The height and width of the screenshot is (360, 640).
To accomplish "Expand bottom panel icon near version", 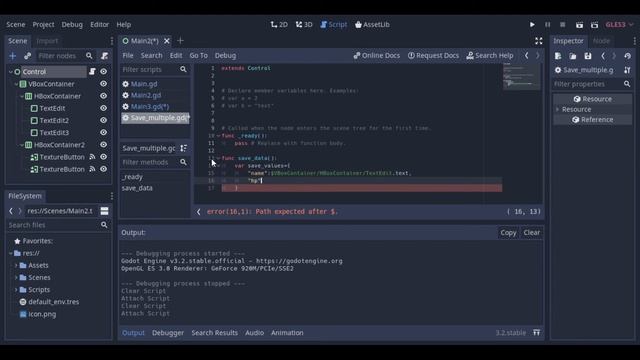I will point(536,333).
